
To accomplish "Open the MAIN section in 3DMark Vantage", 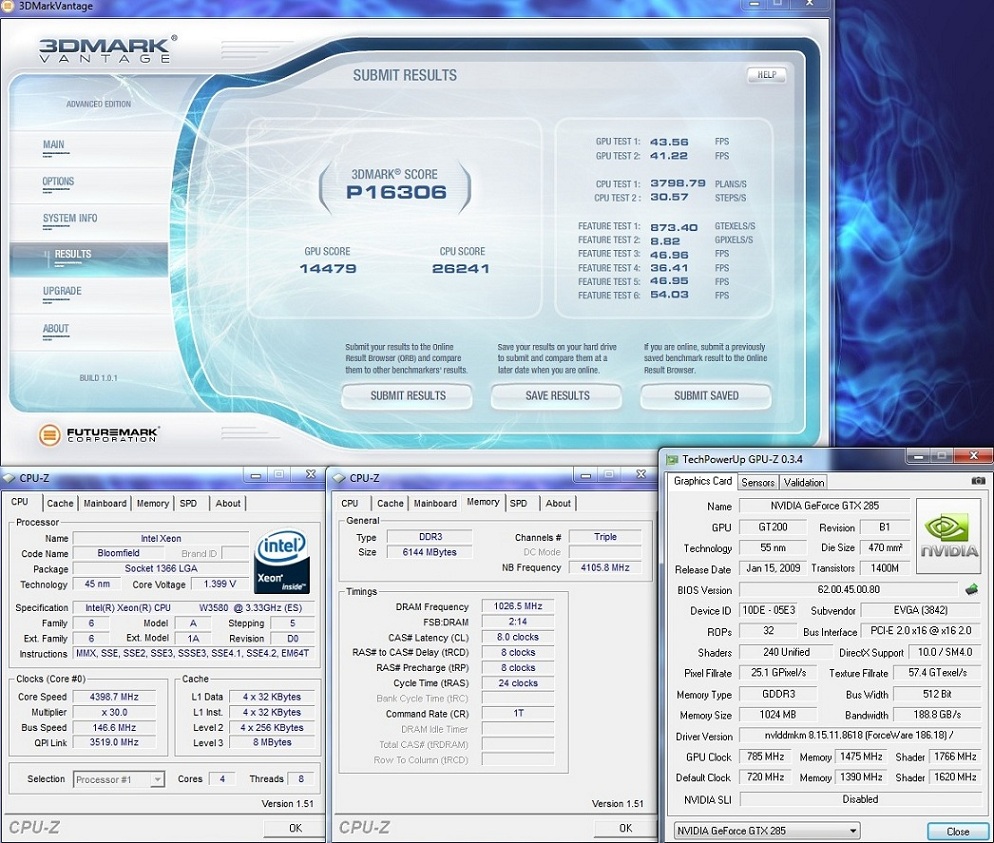I will pyautogui.click(x=53, y=145).
